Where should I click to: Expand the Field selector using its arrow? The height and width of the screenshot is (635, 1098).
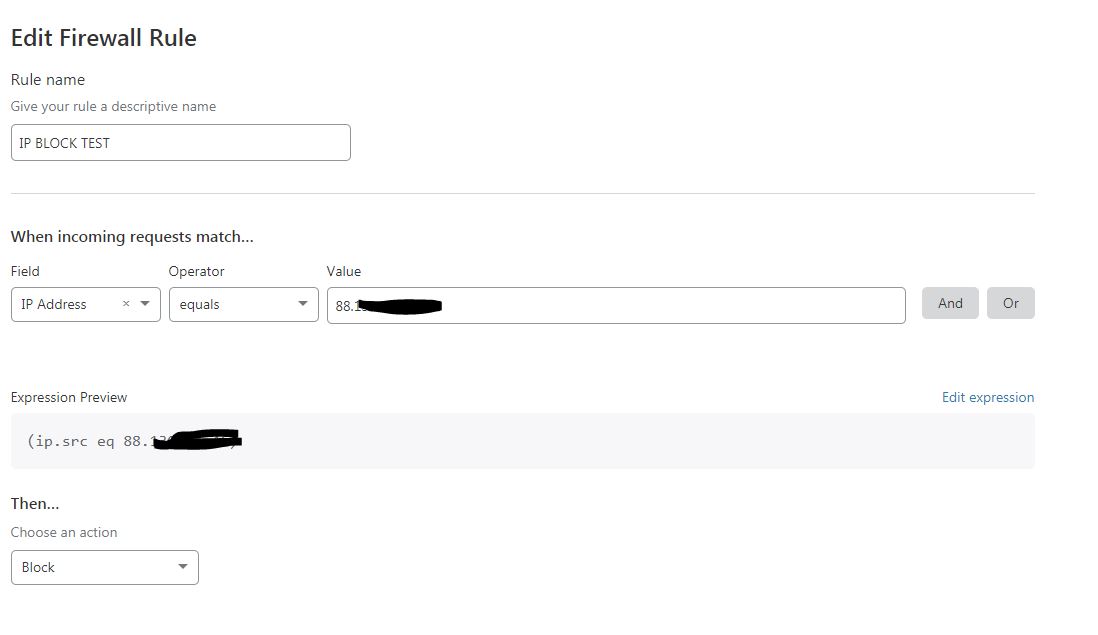coord(145,304)
